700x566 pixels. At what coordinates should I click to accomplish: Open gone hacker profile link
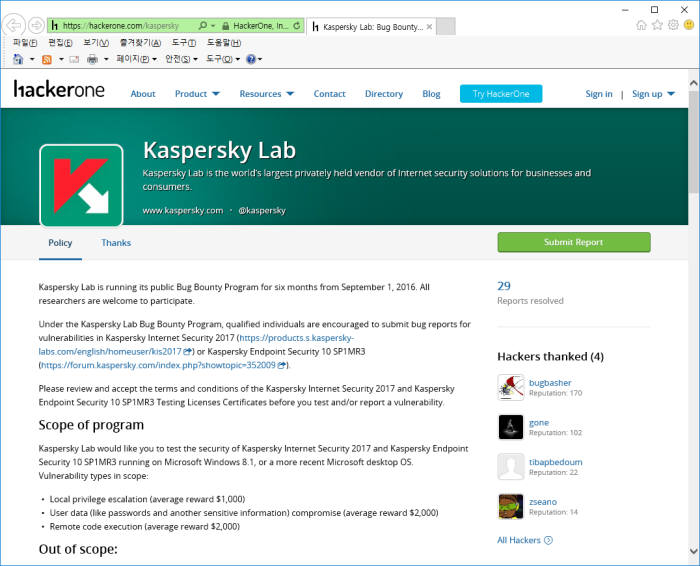(x=539, y=422)
